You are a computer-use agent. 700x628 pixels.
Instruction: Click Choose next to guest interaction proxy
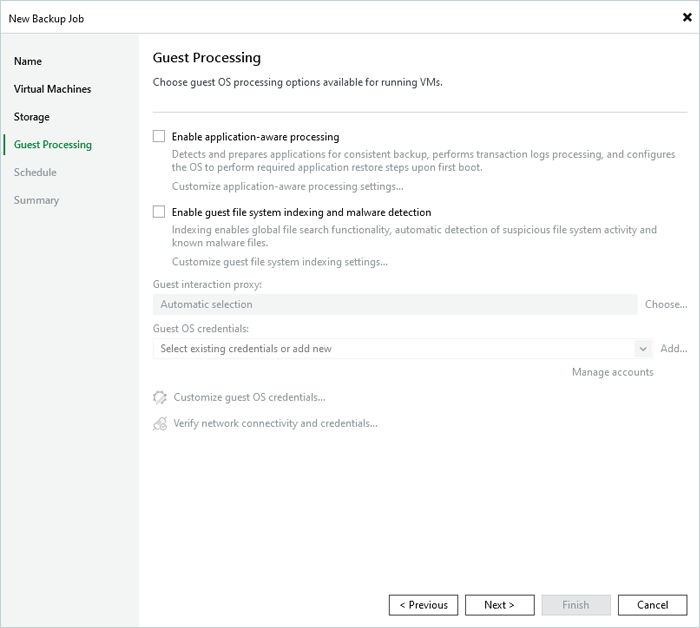pyautogui.click(x=665, y=304)
